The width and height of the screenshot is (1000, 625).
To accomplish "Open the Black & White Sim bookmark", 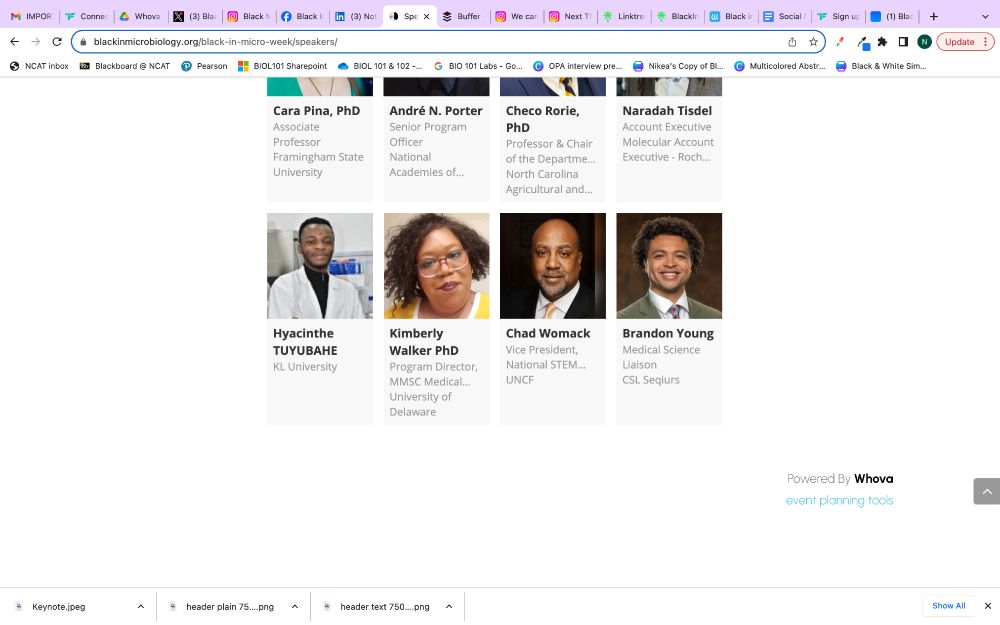I will pyautogui.click(x=881, y=66).
